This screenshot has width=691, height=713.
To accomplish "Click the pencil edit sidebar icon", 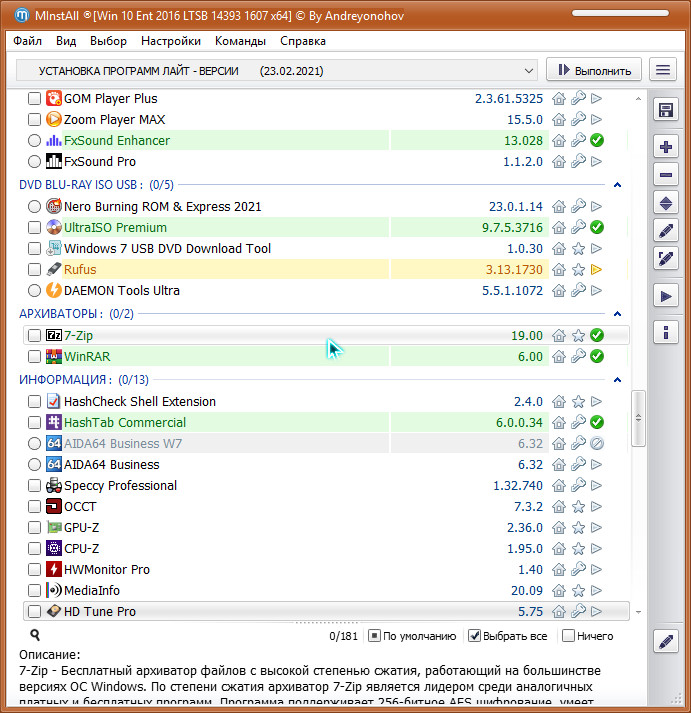I will [666, 231].
